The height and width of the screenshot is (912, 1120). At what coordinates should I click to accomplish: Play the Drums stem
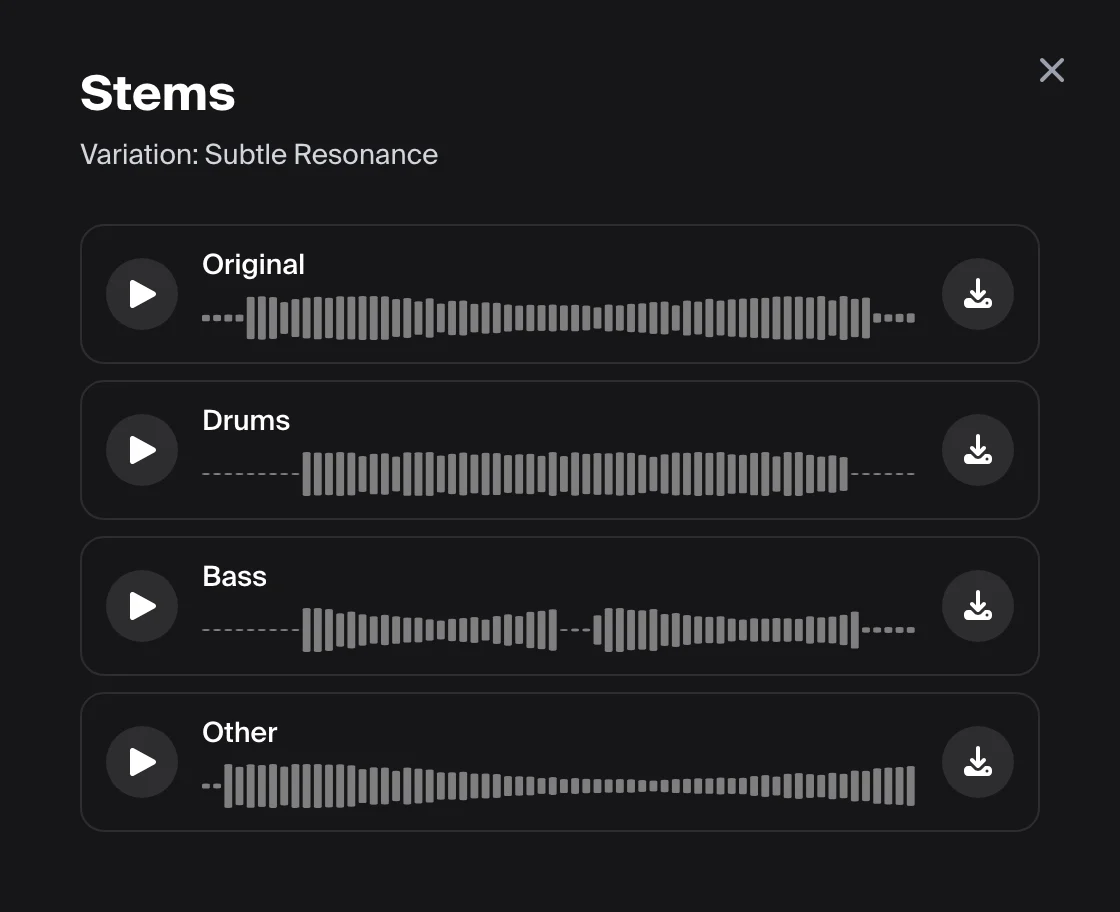[142, 450]
